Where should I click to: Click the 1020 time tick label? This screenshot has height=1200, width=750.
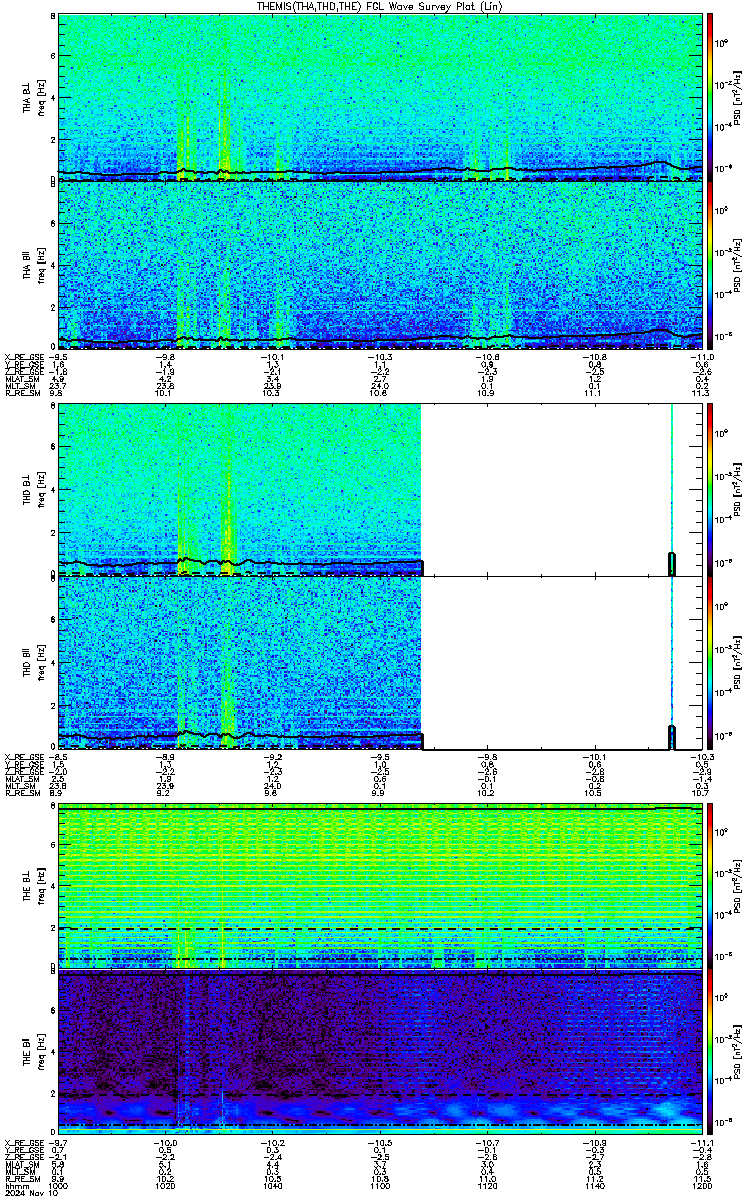[165, 1186]
